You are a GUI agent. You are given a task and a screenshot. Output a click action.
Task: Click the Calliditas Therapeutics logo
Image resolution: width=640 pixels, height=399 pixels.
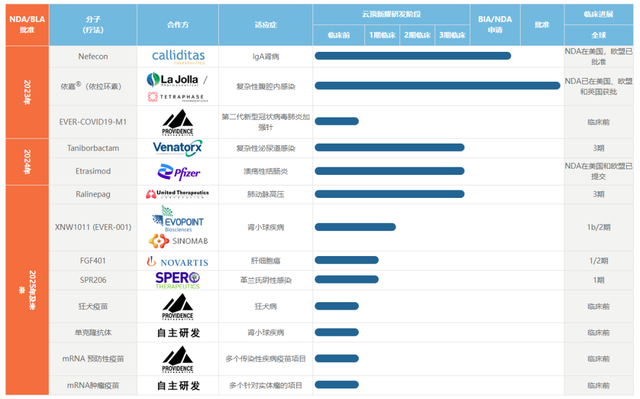click(x=178, y=57)
